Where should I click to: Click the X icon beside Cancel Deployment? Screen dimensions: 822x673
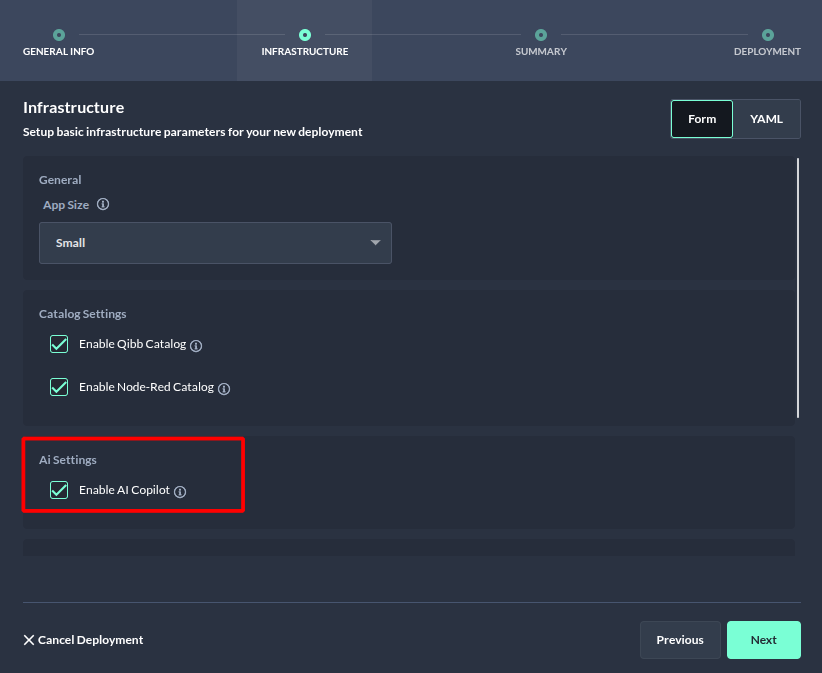(x=30, y=640)
